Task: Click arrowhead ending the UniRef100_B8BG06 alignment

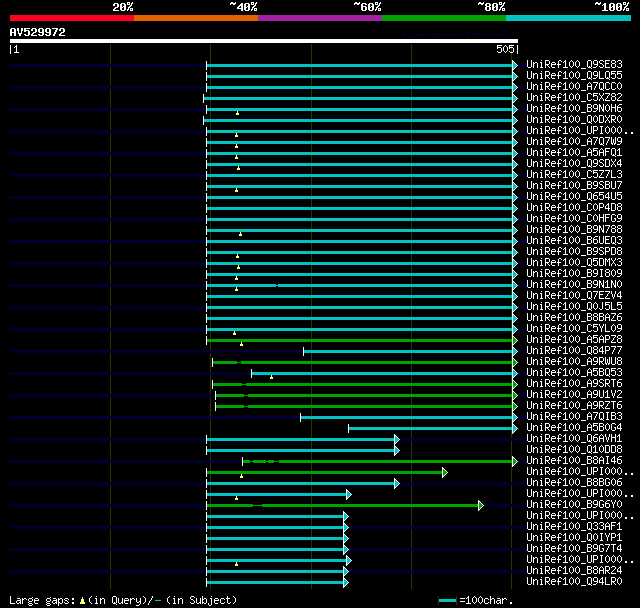Action: pyautogui.click(x=397, y=484)
